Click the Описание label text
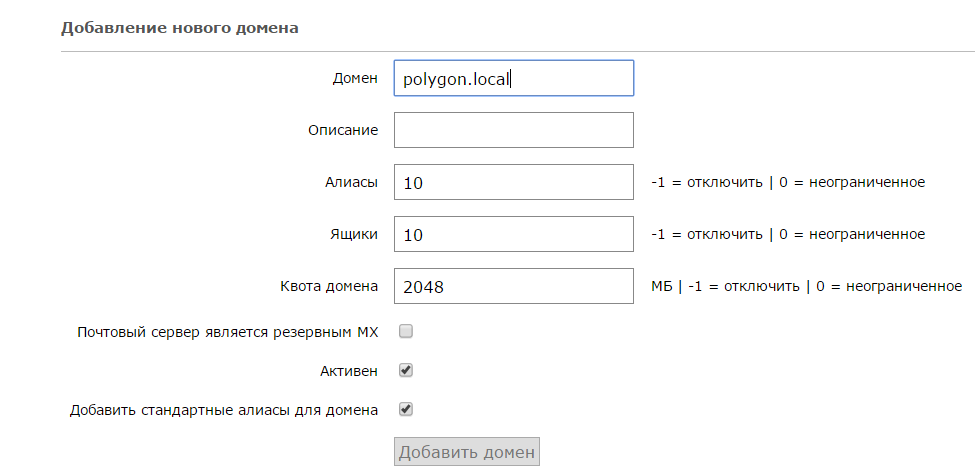 (343, 131)
